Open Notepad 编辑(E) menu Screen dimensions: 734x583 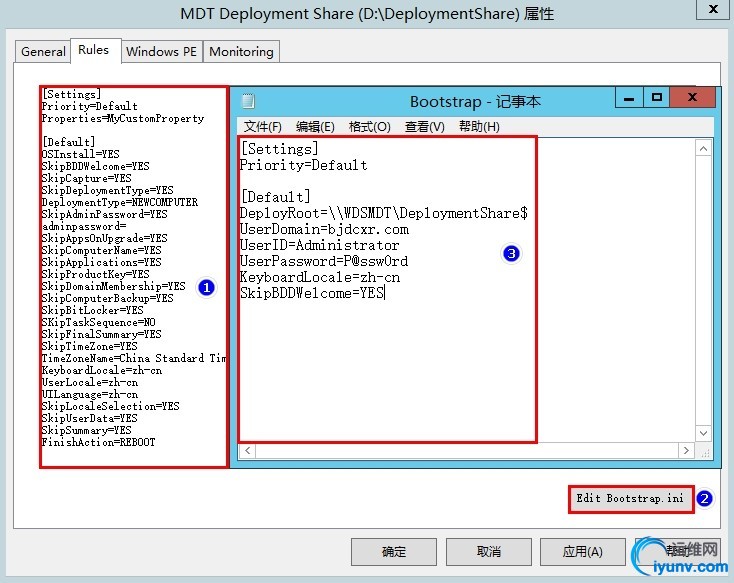(x=315, y=126)
